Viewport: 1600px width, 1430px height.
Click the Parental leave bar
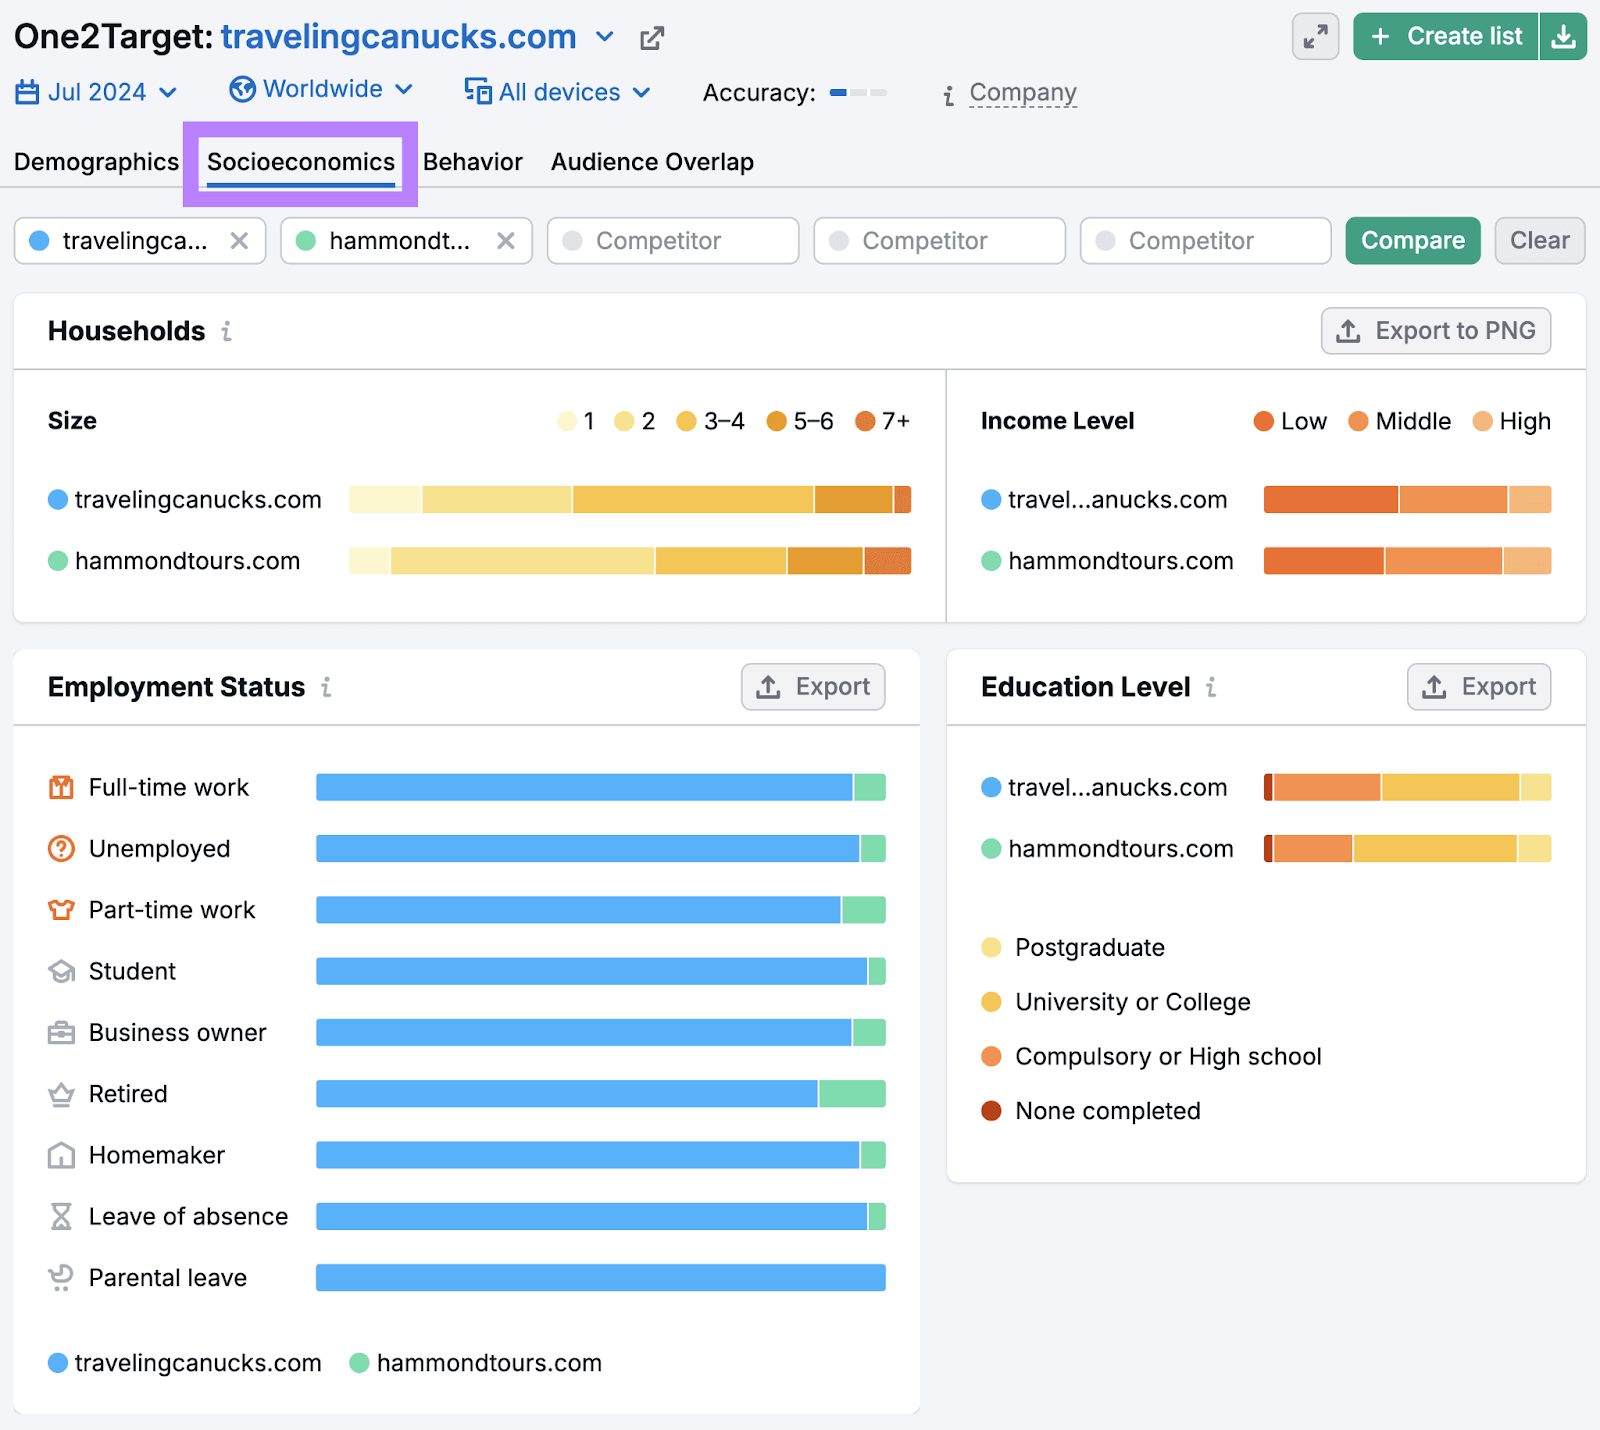(601, 1278)
